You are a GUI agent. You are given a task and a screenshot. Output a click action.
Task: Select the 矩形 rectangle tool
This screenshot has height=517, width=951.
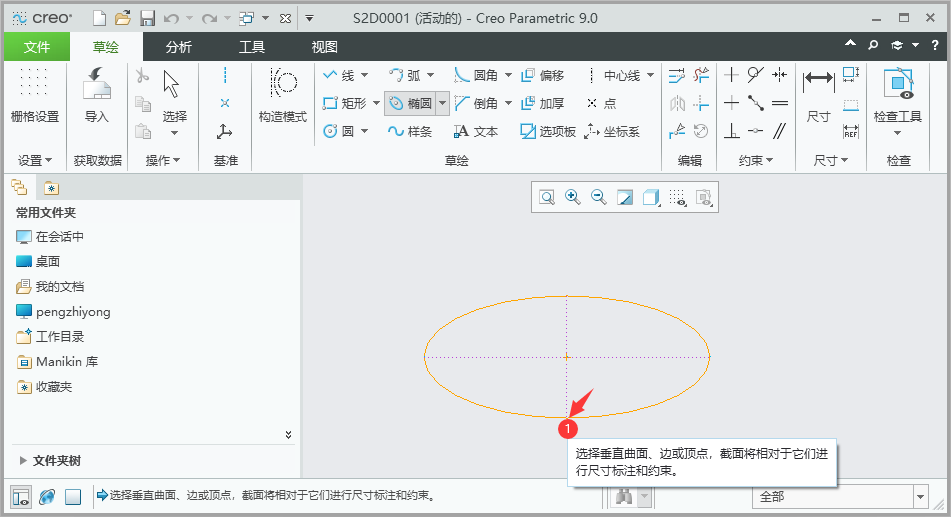tap(344, 103)
